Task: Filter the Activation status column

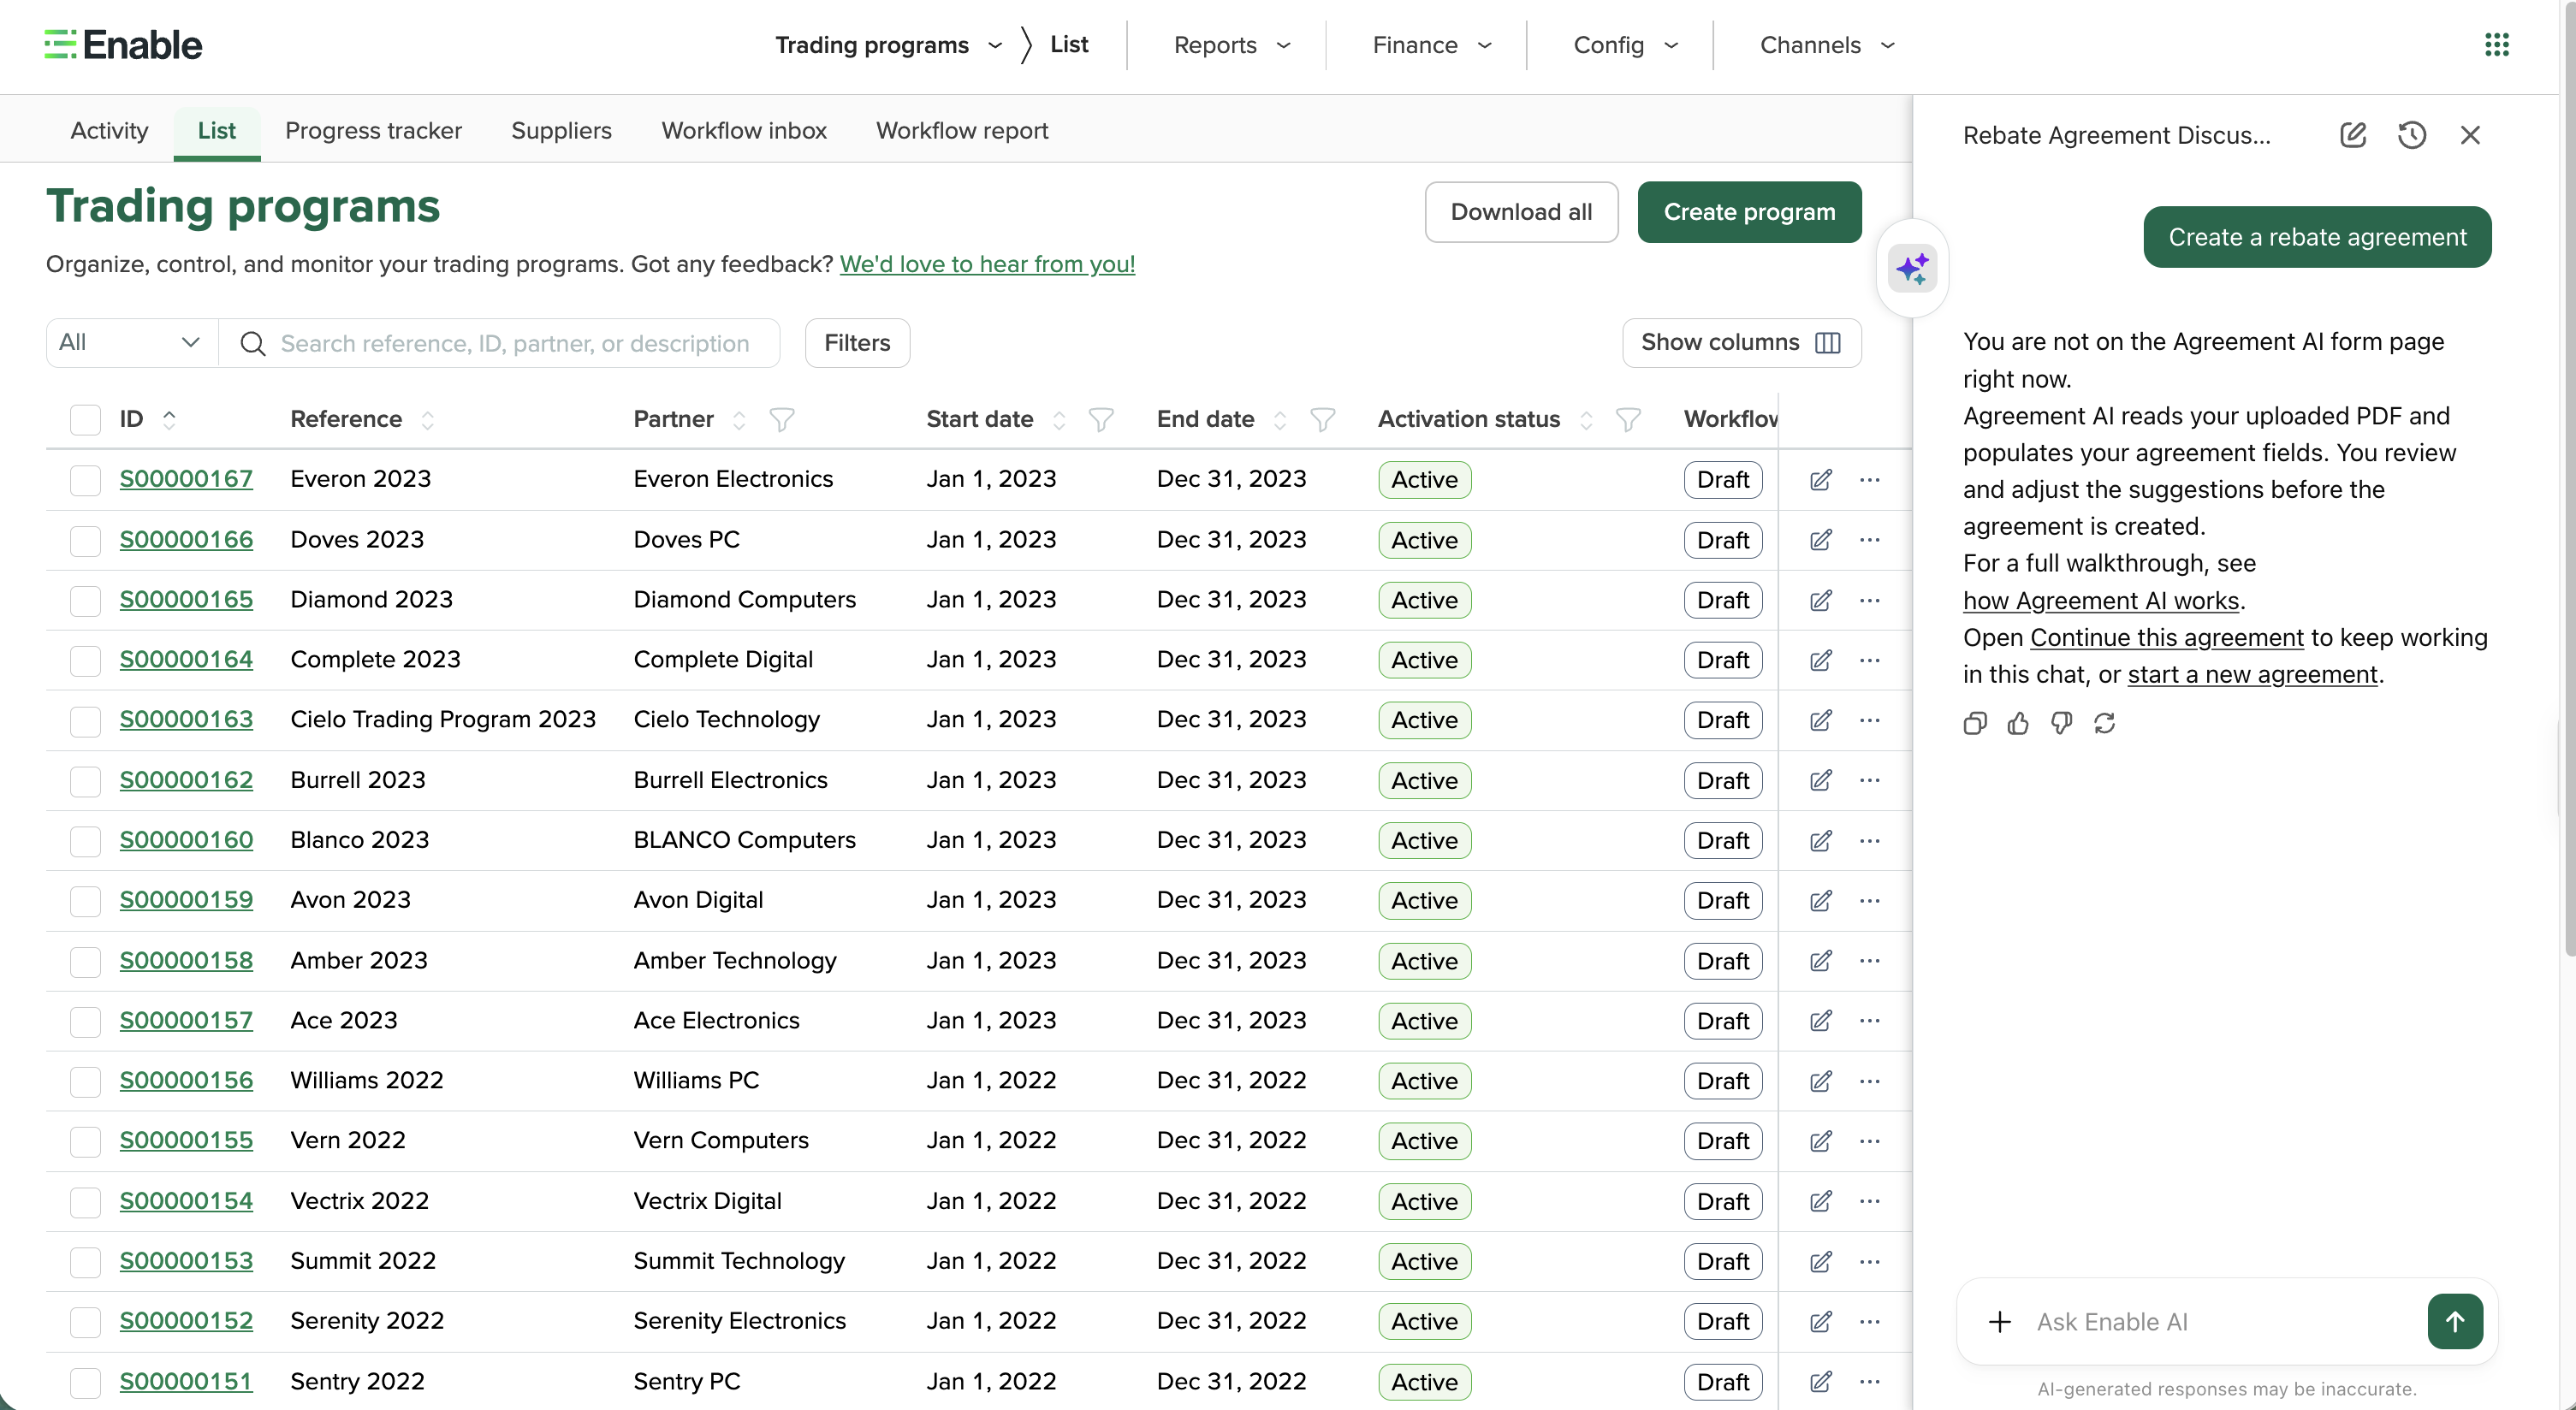Action: pyautogui.click(x=1628, y=419)
